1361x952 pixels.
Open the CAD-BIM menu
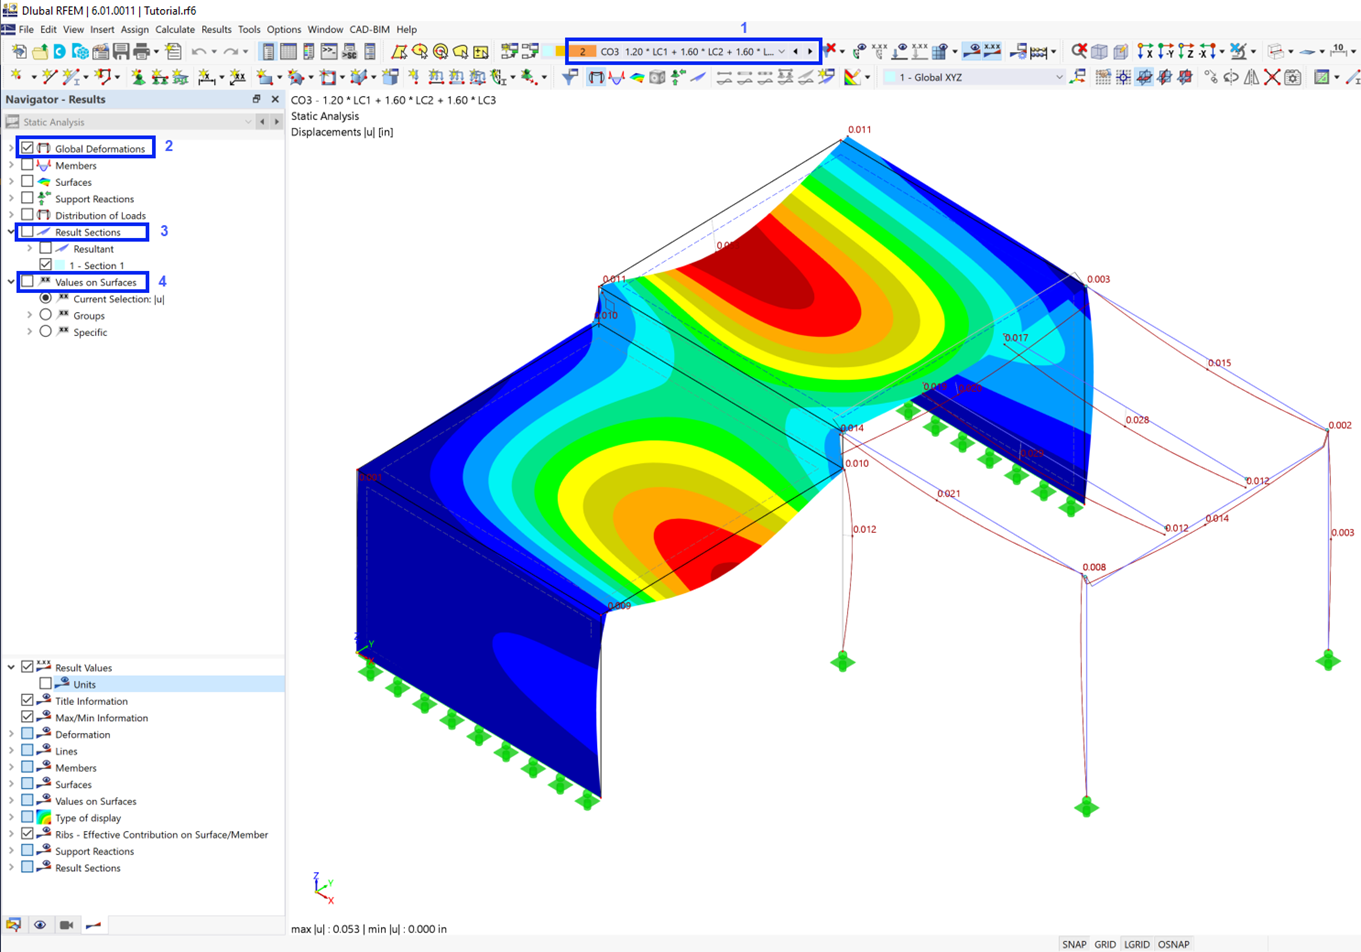369,29
